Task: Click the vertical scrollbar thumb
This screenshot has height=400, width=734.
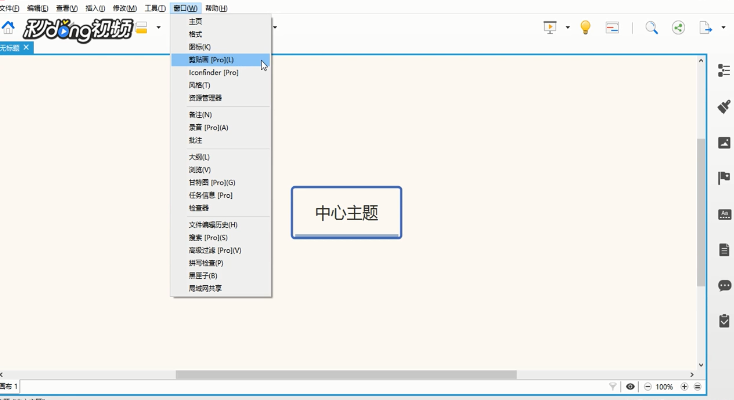Action: [x=701, y=212]
